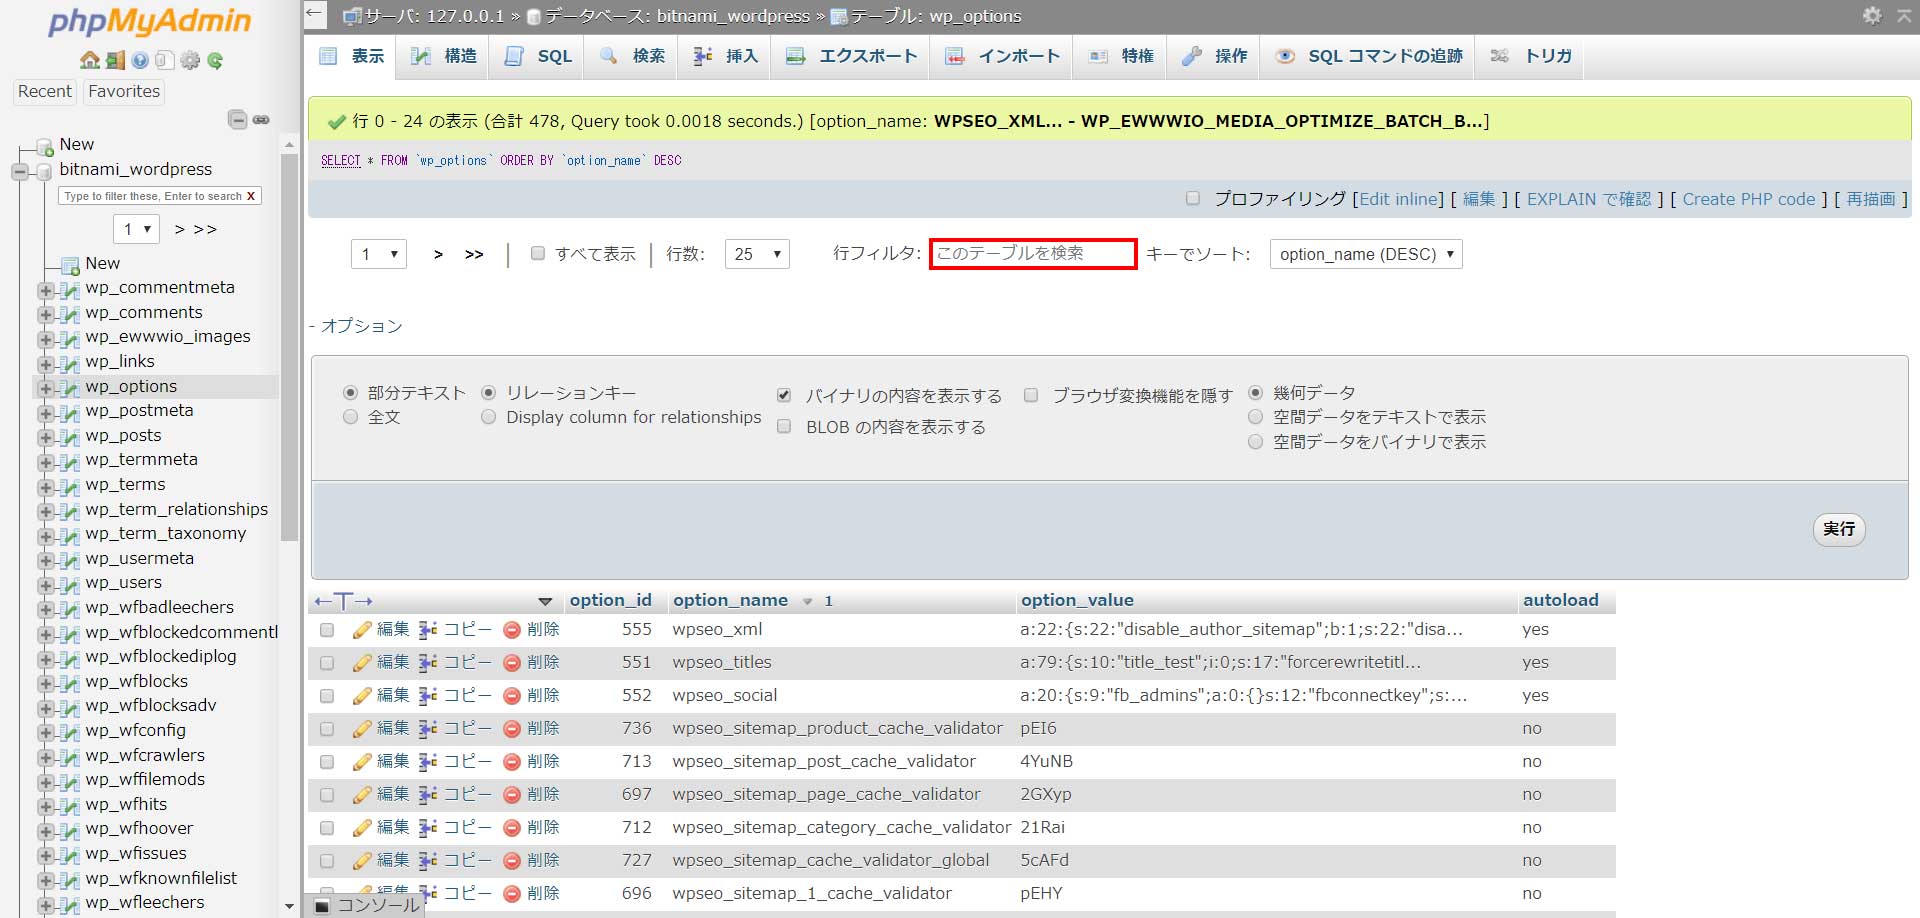Viewport: 1920px width, 918px height.
Task: Check the すべて表示 (show all) checkbox
Action: (x=538, y=253)
